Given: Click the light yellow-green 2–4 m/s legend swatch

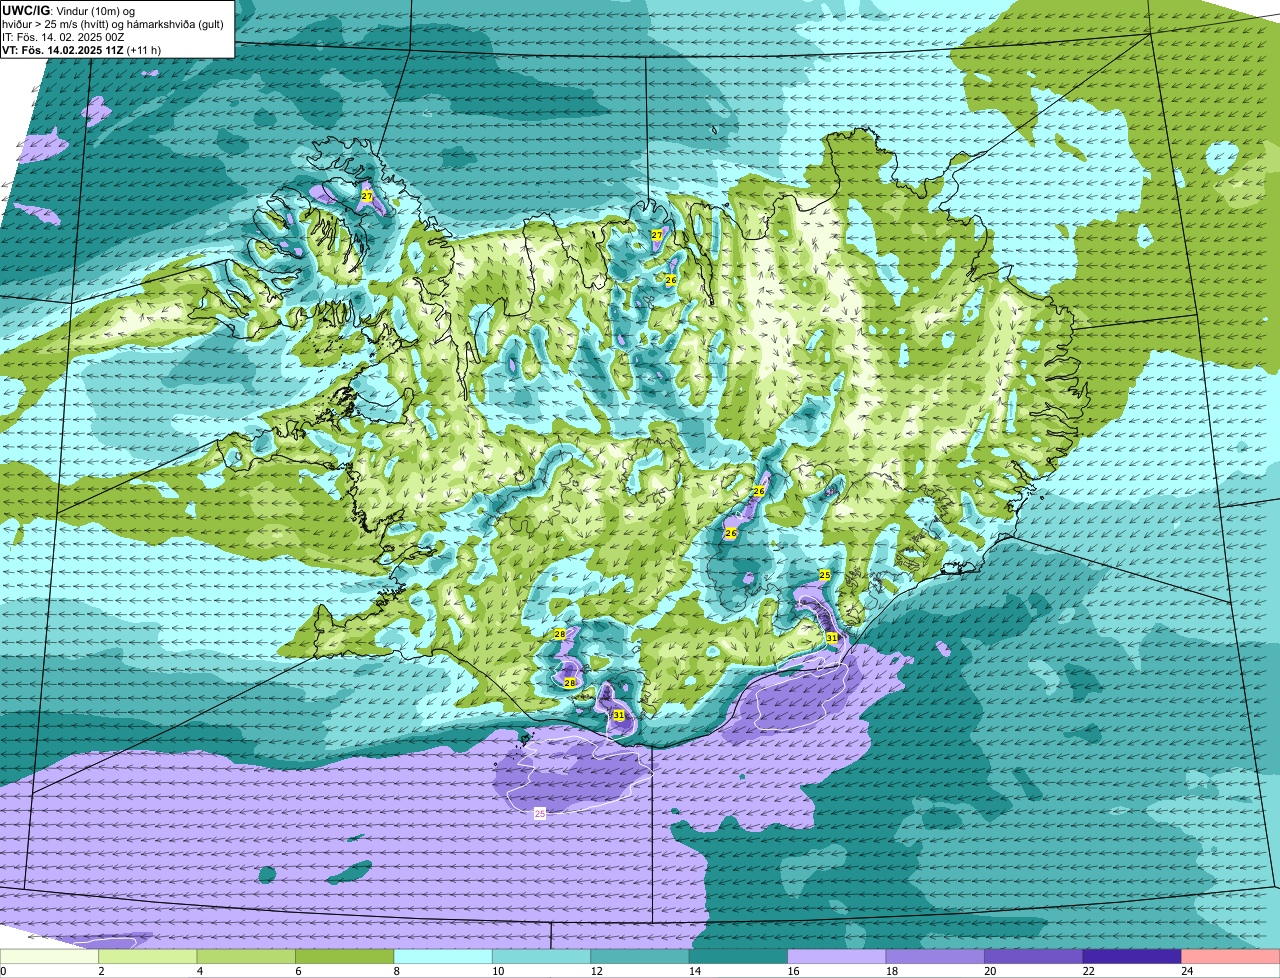Looking at the screenshot, I should tap(148, 957).
